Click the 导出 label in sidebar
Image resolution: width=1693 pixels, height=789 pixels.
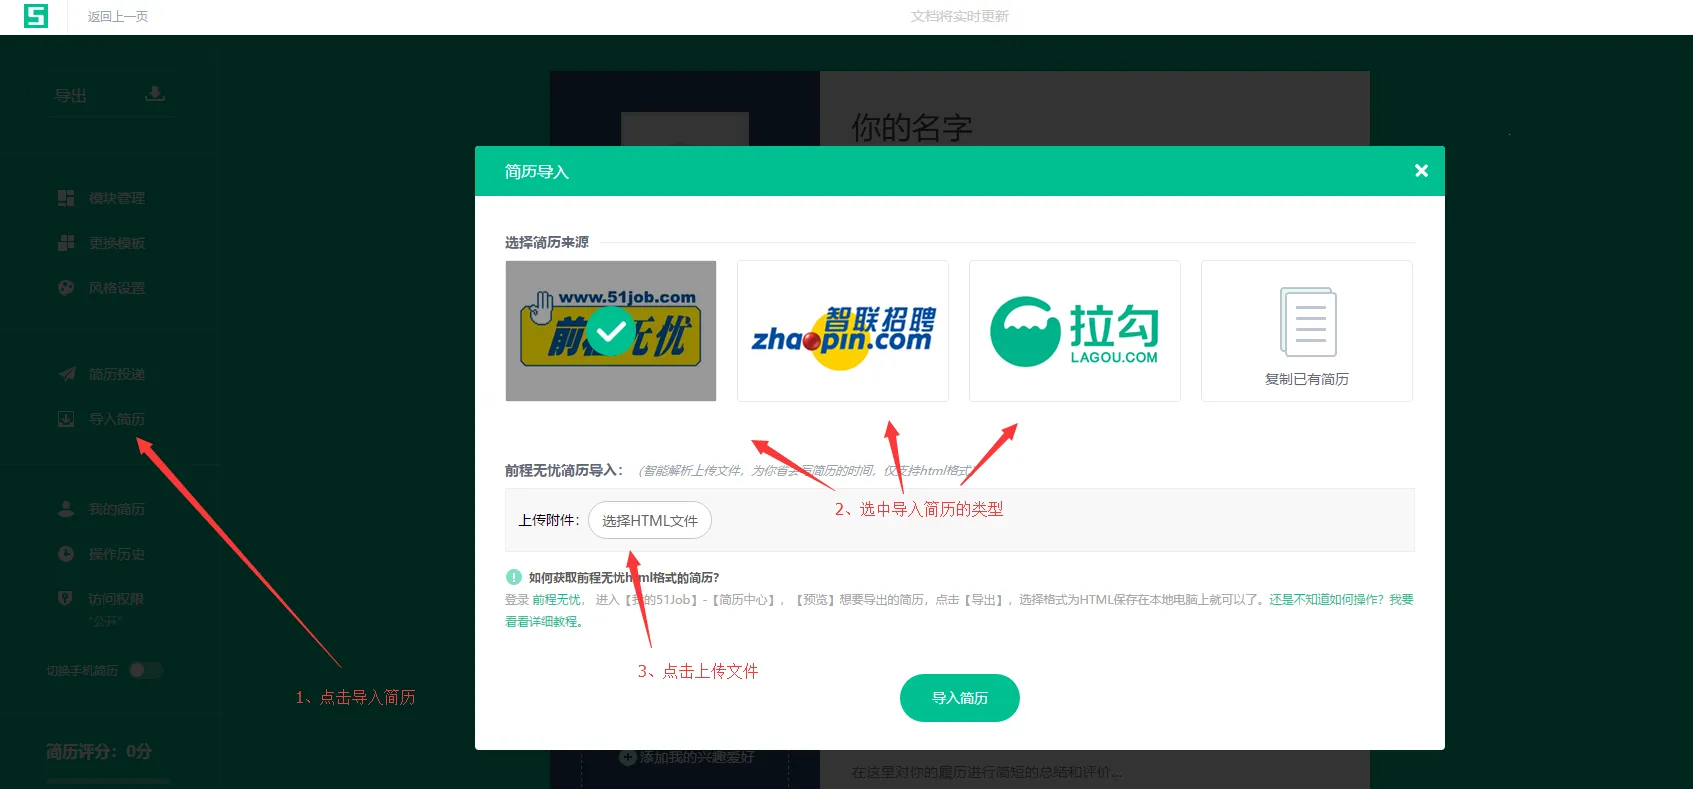click(x=71, y=95)
